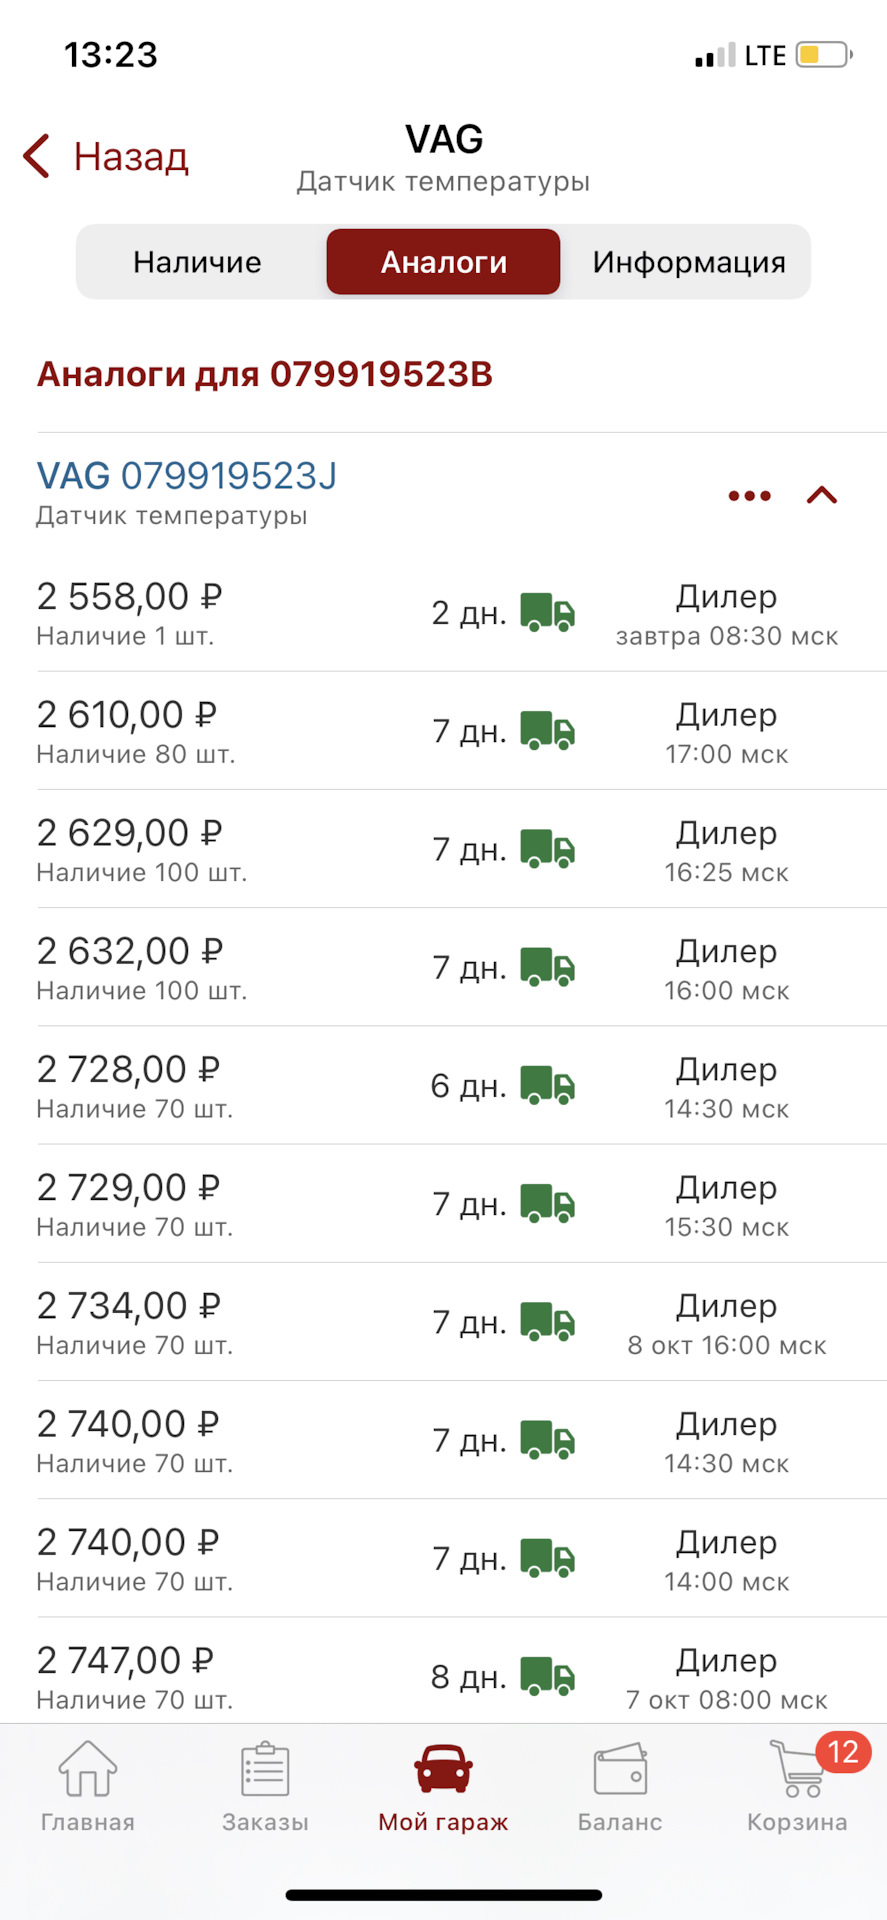This screenshot has height=1920, width=887.
Task: Tap delivery truck icon for 2 632,00 ₽ offer
Action: point(547,968)
